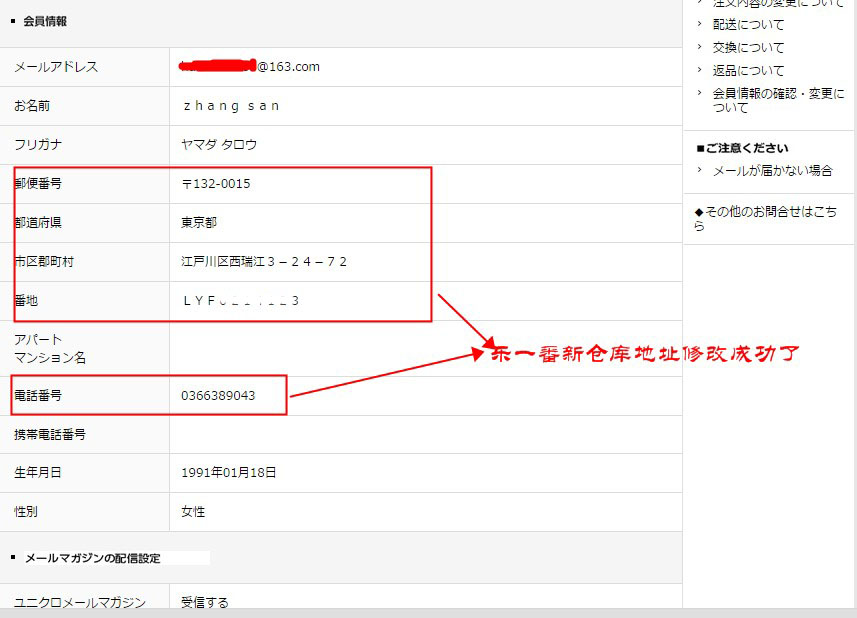Open その他のお問合せはこちら contact link
Screen dimensions: 857x618
pyautogui.click(x=765, y=218)
